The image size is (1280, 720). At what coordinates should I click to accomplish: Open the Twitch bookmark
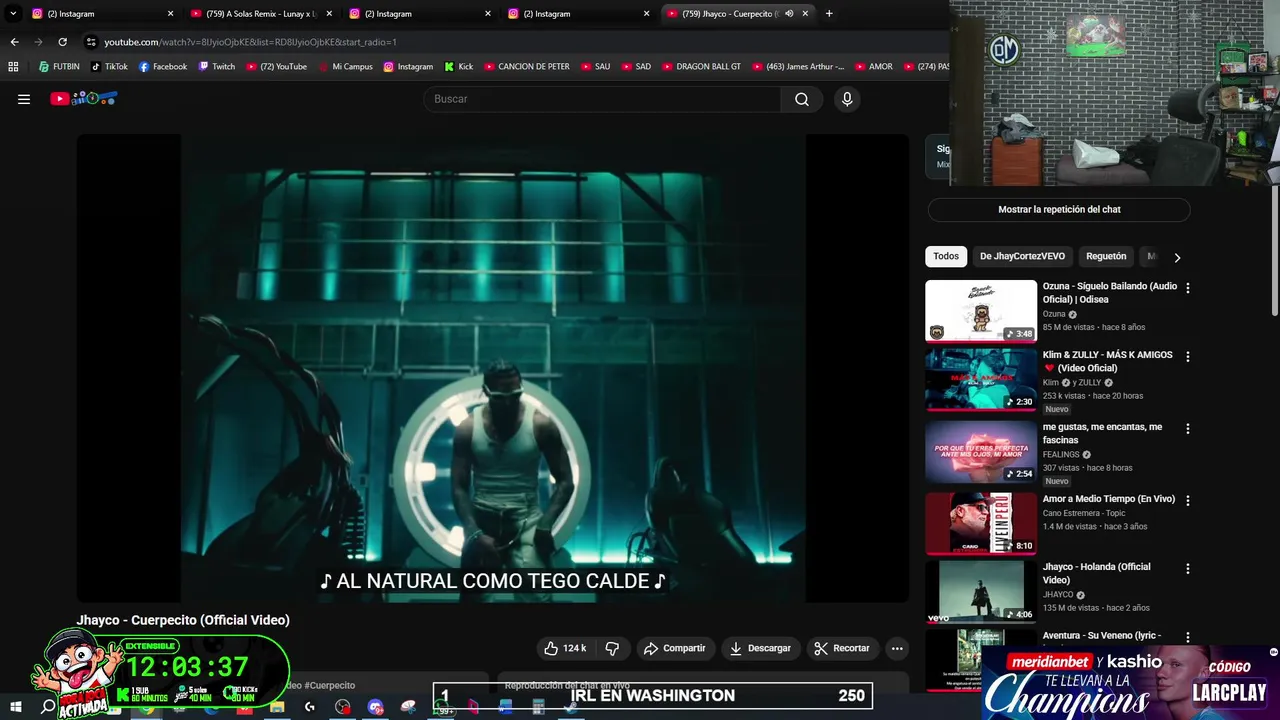217,67
